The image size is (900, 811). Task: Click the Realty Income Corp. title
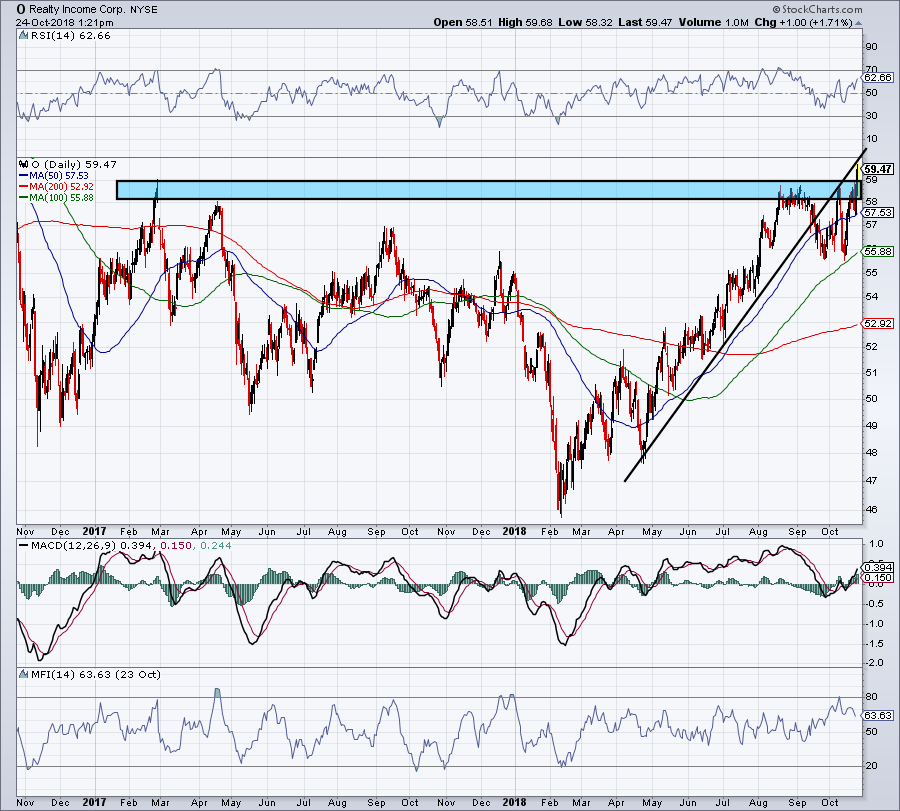pyautogui.click(x=77, y=9)
